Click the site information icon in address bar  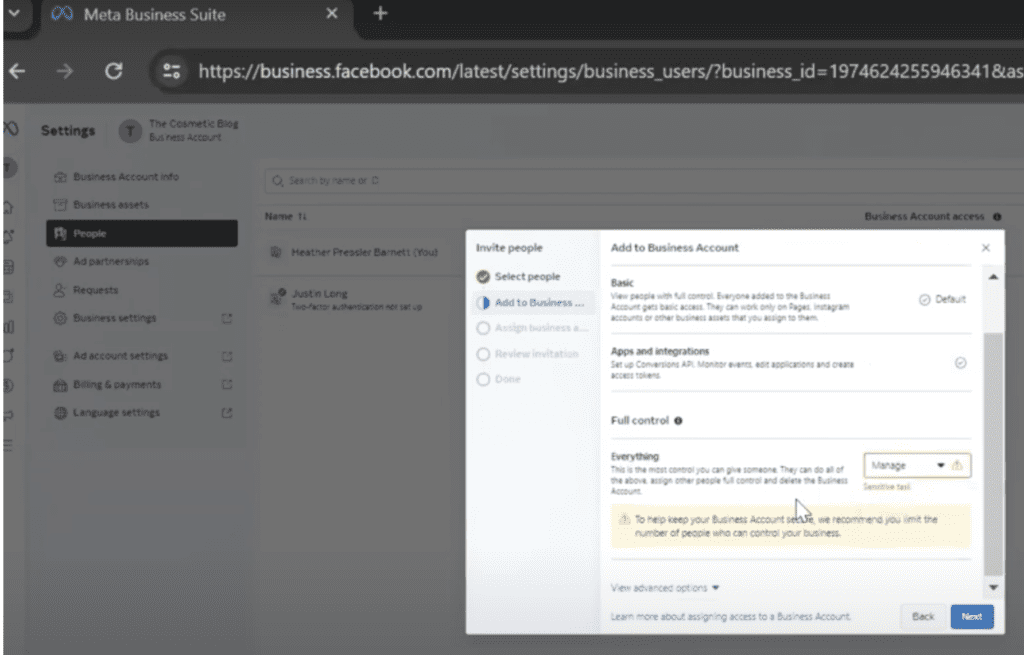(171, 71)
